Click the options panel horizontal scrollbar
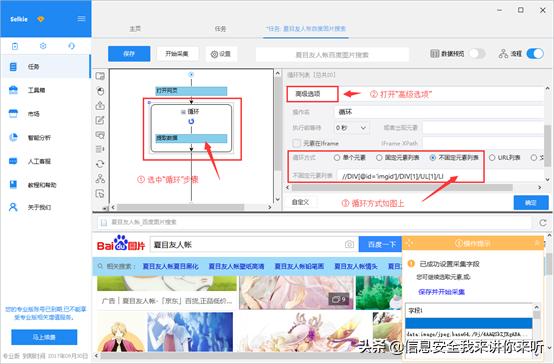 coord(402,187)
